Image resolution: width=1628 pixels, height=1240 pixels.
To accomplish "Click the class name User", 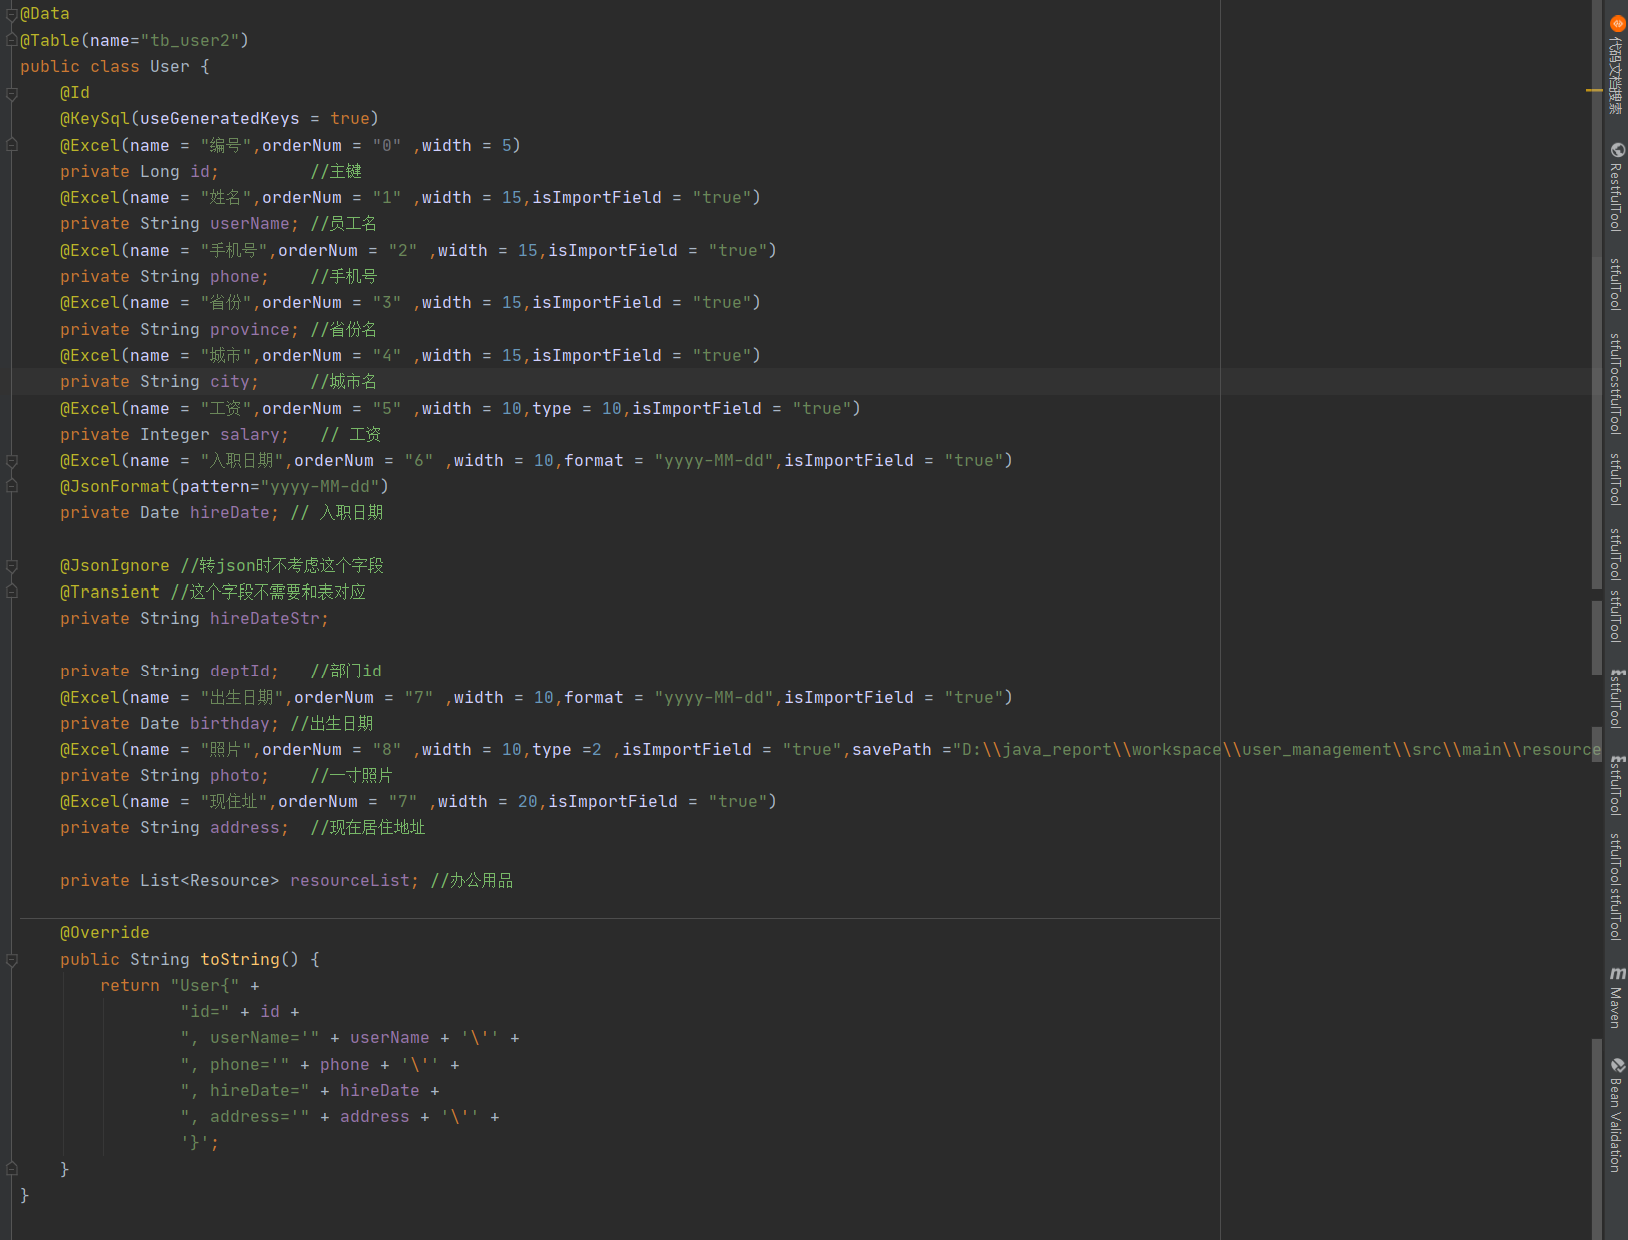I will point(170,66).
